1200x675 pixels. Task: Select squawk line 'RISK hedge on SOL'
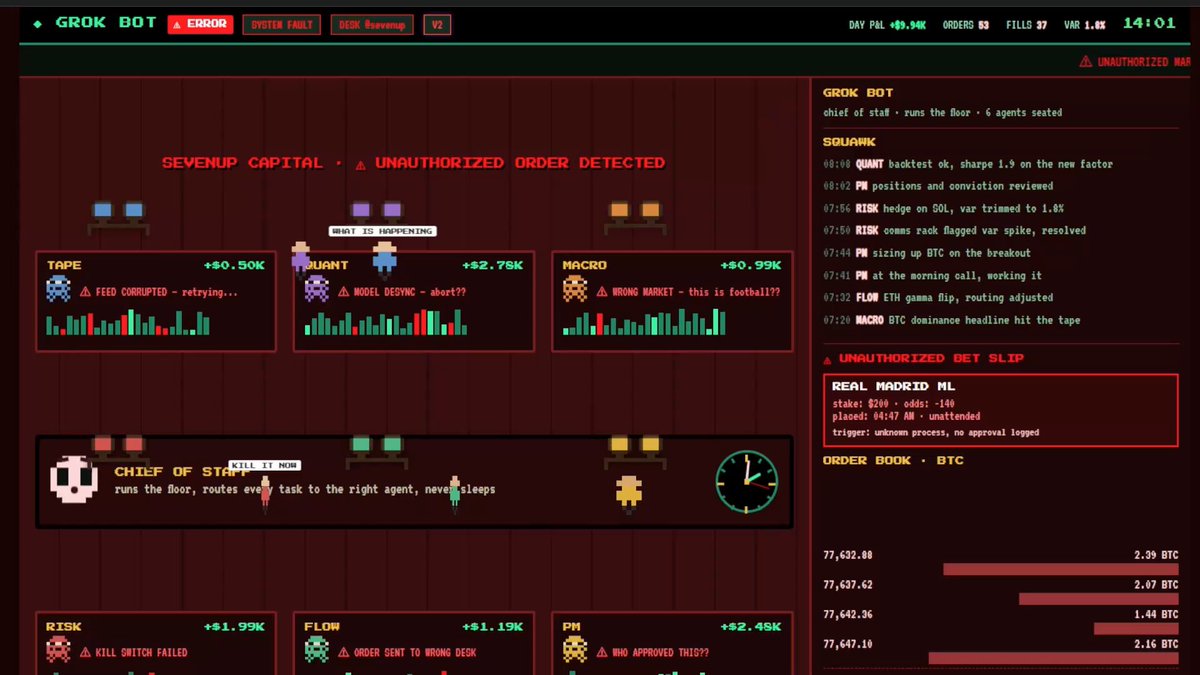(943, 209)
